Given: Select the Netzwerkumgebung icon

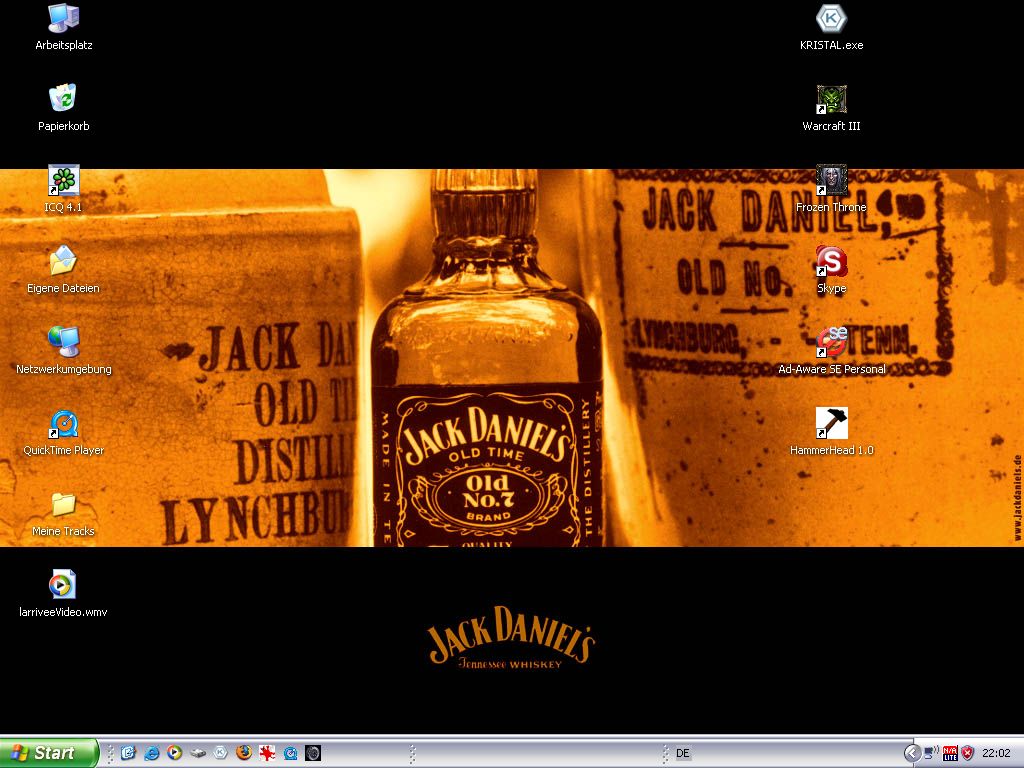Looking at the screenshot, I should coord(63,351).
